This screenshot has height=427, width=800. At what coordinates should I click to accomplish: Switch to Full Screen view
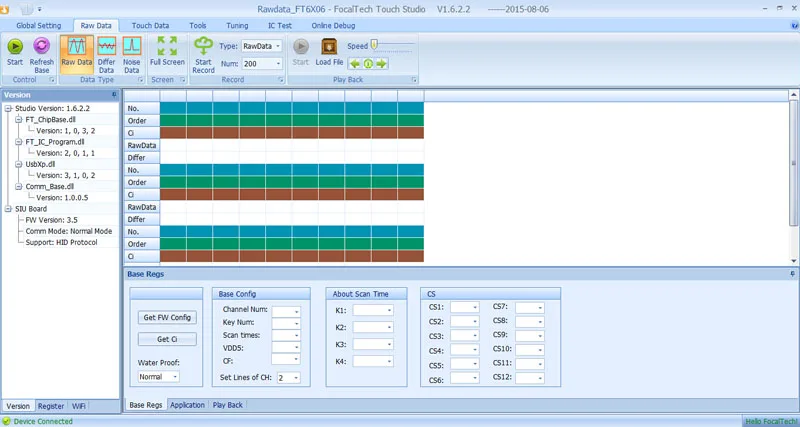[167, 46]
